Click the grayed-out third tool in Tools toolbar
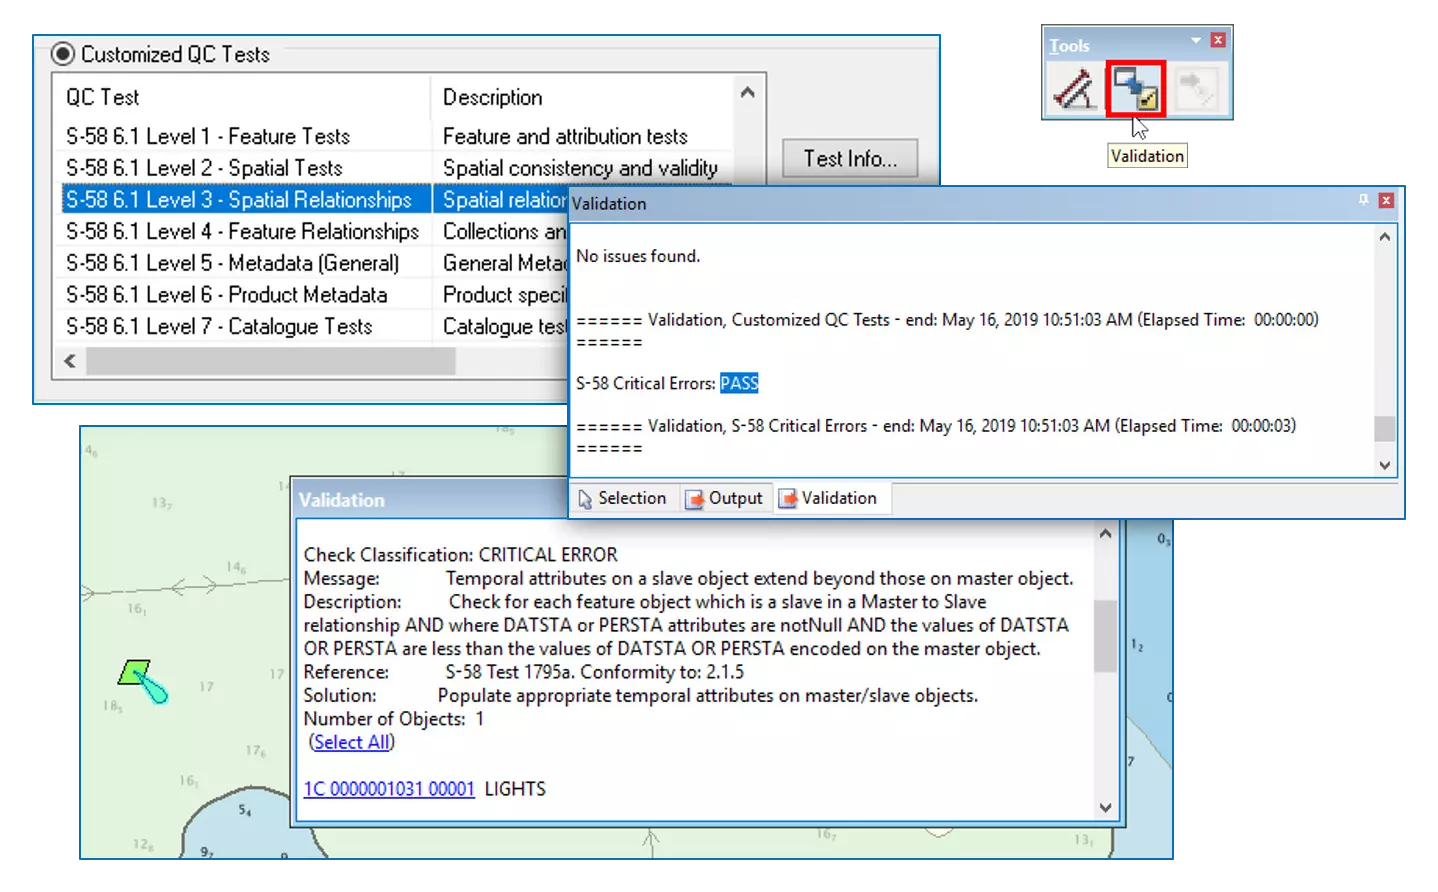Image resolution: width=1438 pixels, height=892 pixels. (x=1199, y=88)
